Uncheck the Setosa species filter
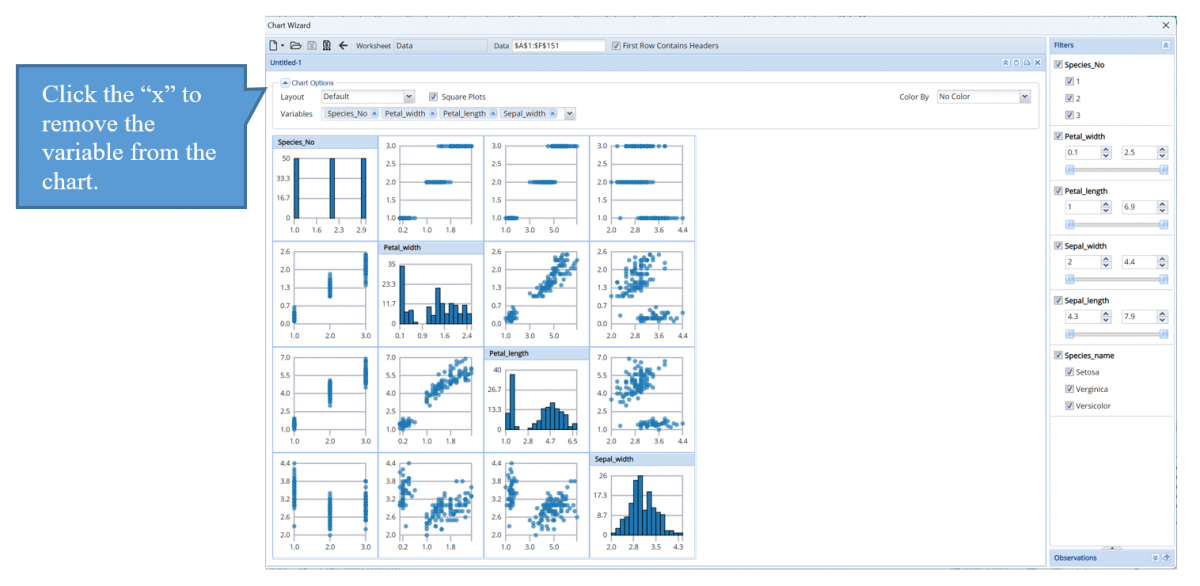 tap(1070, 372)
